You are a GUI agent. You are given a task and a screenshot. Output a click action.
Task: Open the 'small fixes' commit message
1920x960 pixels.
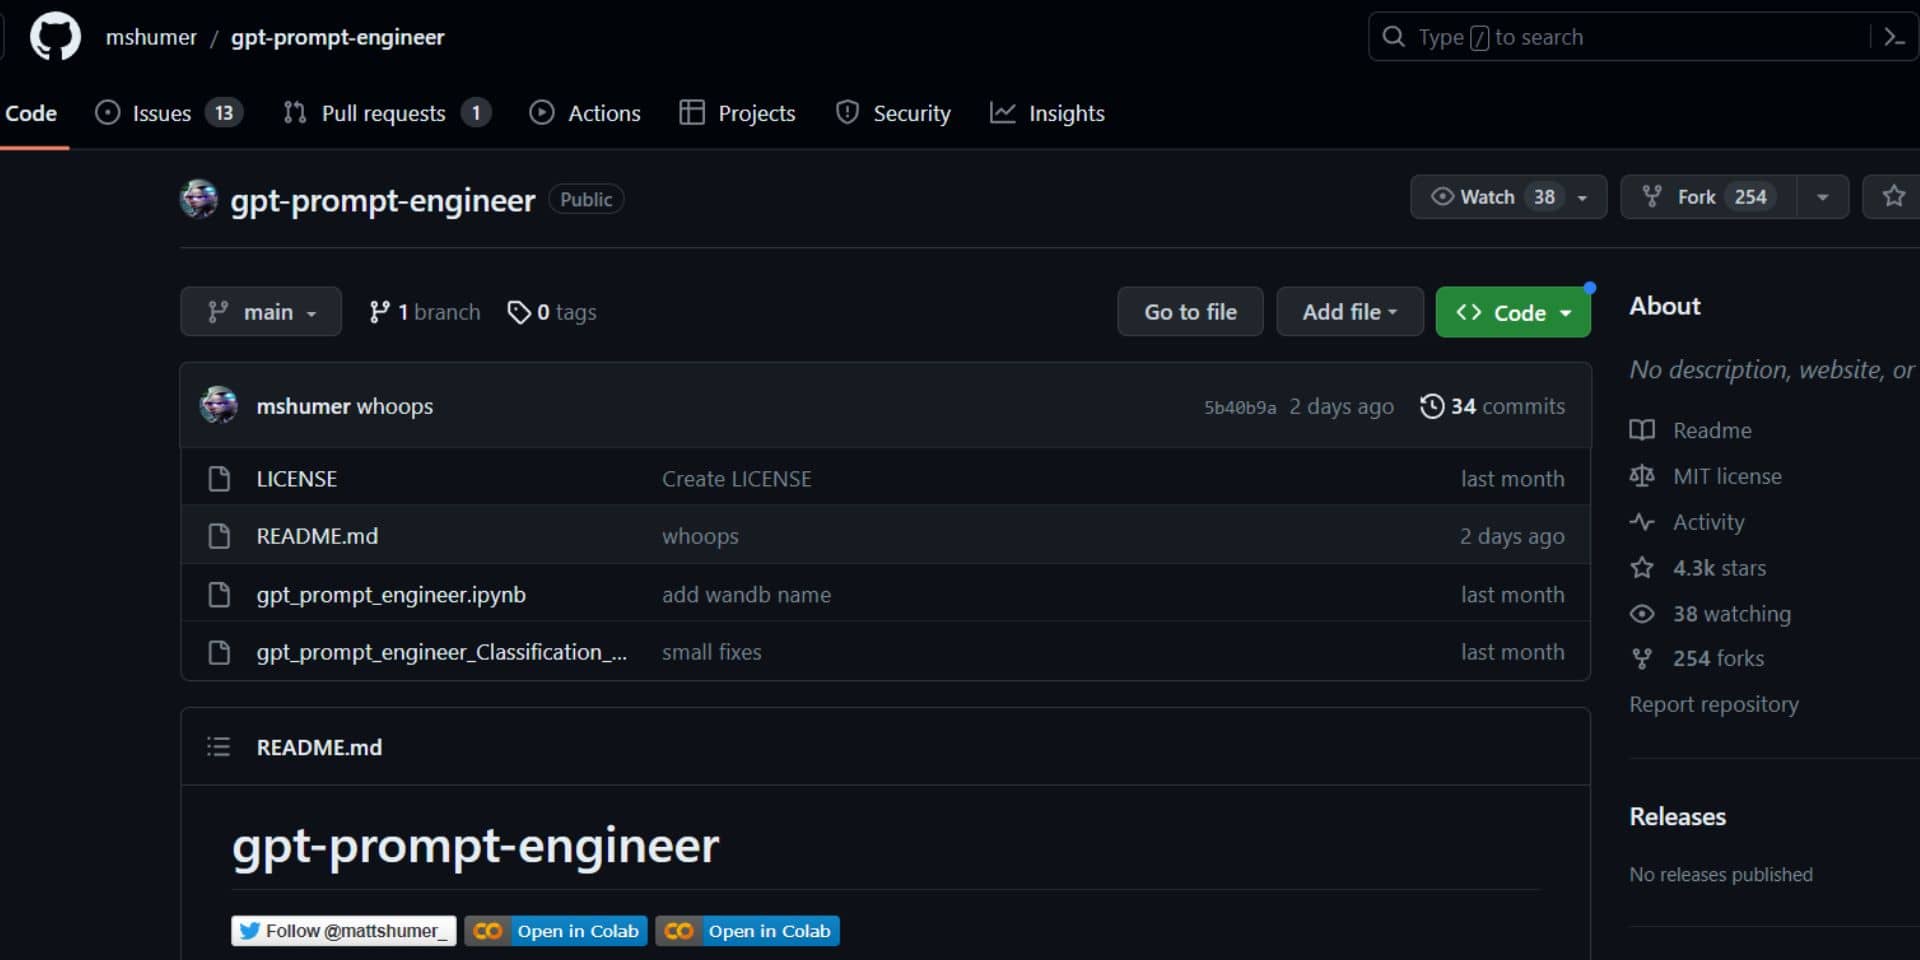point(712,652)
